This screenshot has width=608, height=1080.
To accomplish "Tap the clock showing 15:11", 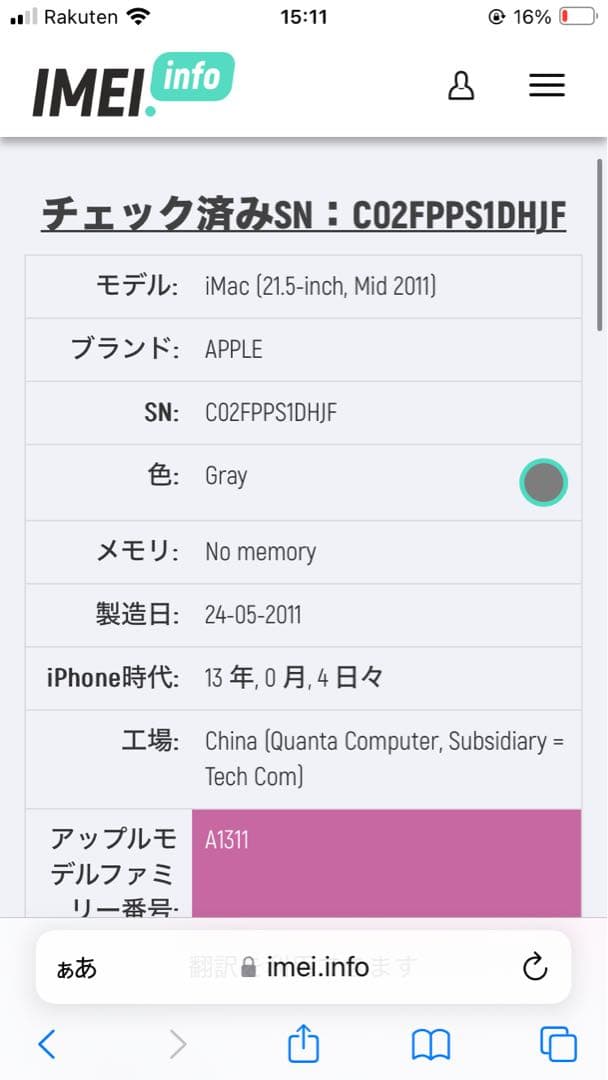I will coord(303,16).
